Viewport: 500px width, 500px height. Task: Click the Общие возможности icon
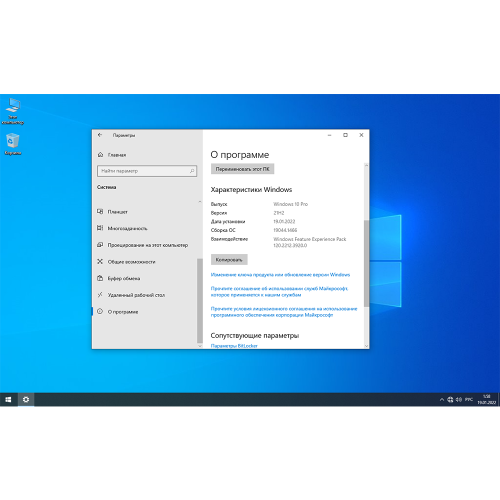[100, 261]
